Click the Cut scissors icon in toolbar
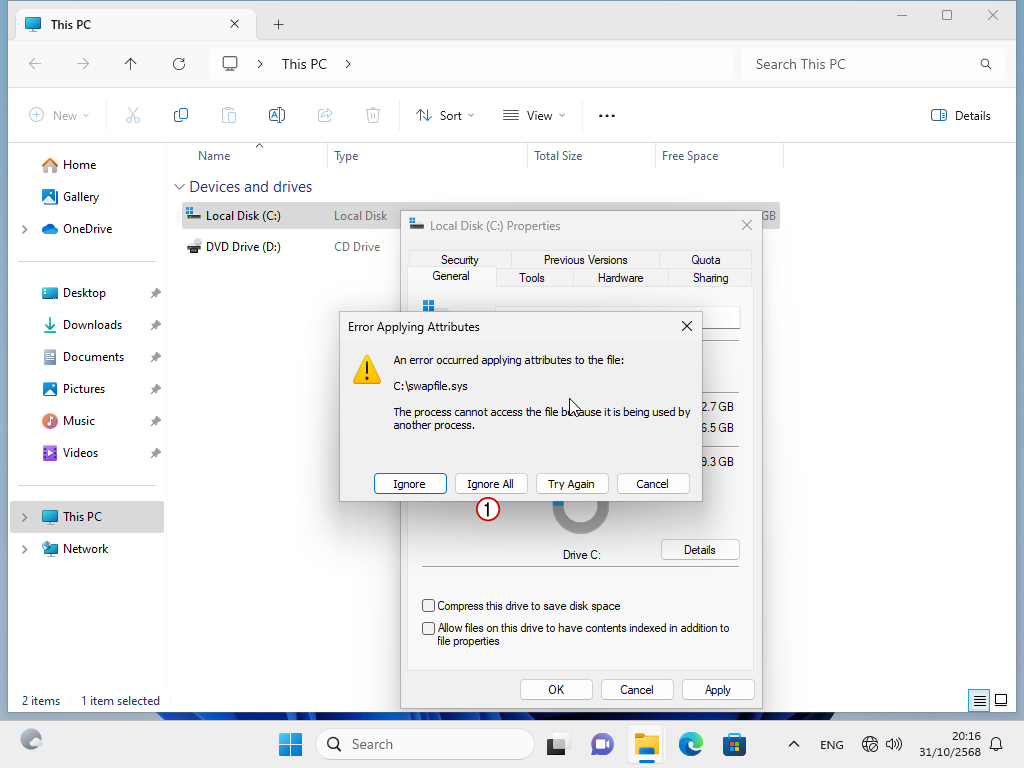Screen dimensions: 1024x768 point(133,115)
